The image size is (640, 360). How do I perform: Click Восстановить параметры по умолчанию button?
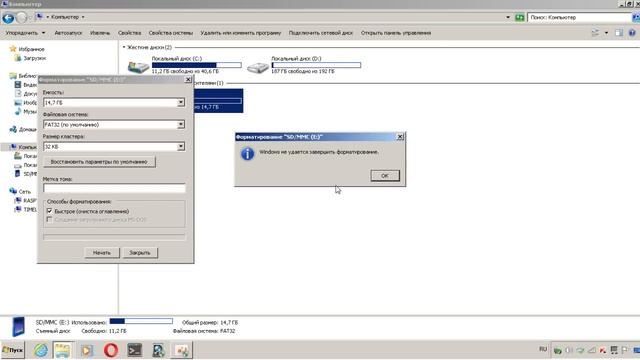click(99, 162)
